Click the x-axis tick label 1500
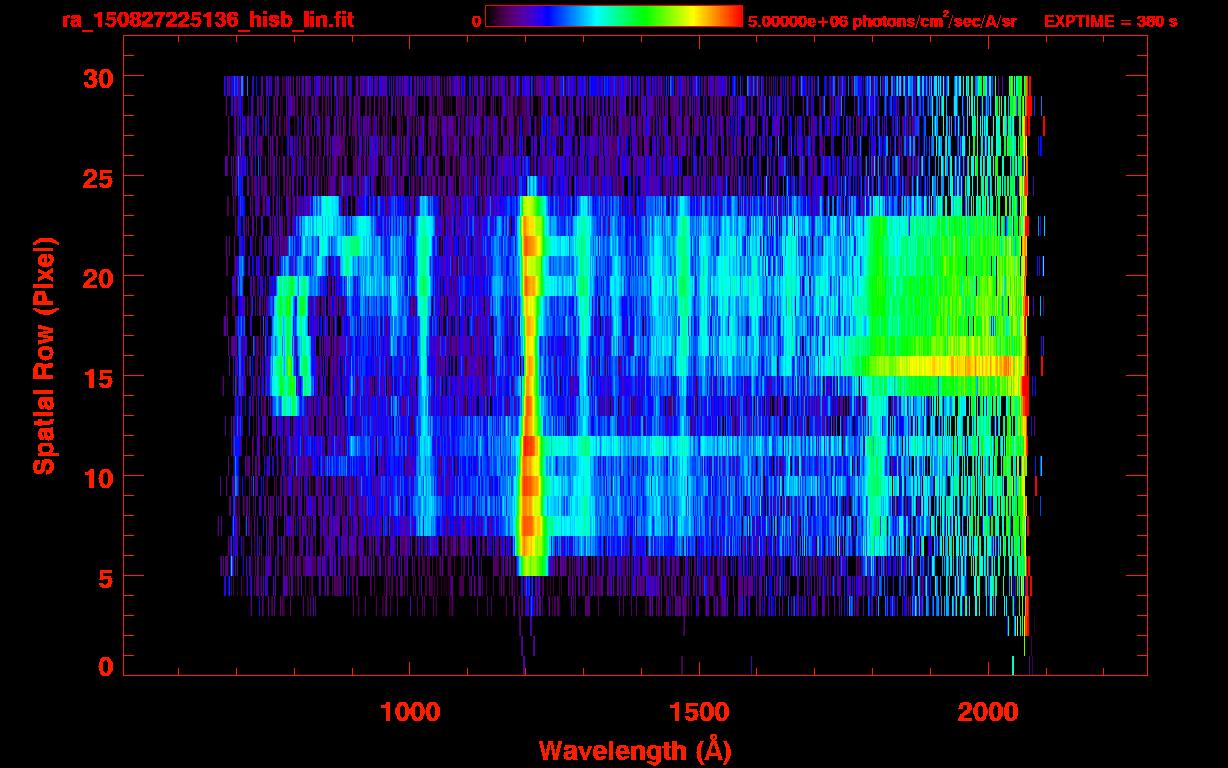 coord(698,712)
